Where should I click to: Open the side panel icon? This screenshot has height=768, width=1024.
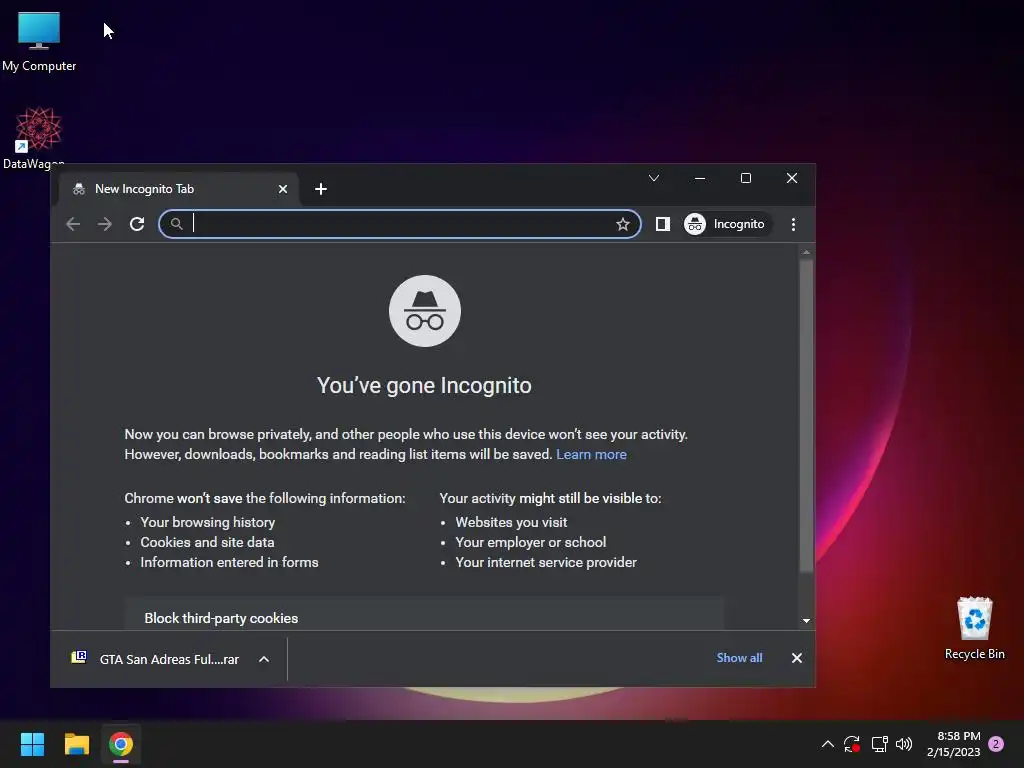[662, 224]
